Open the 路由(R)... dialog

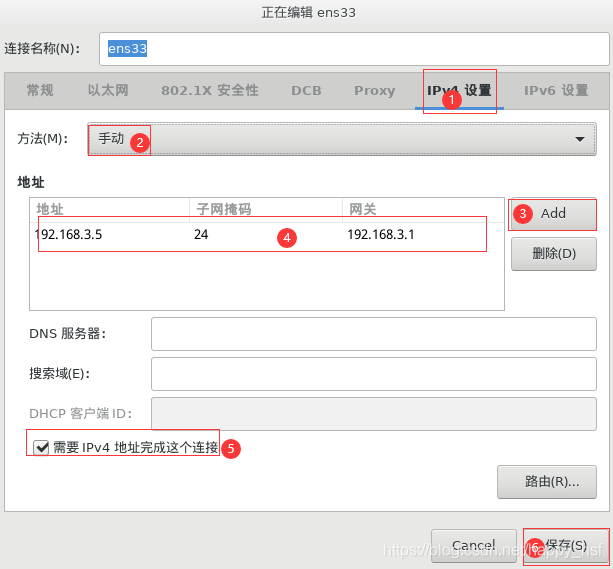click(x=547, y=482)
